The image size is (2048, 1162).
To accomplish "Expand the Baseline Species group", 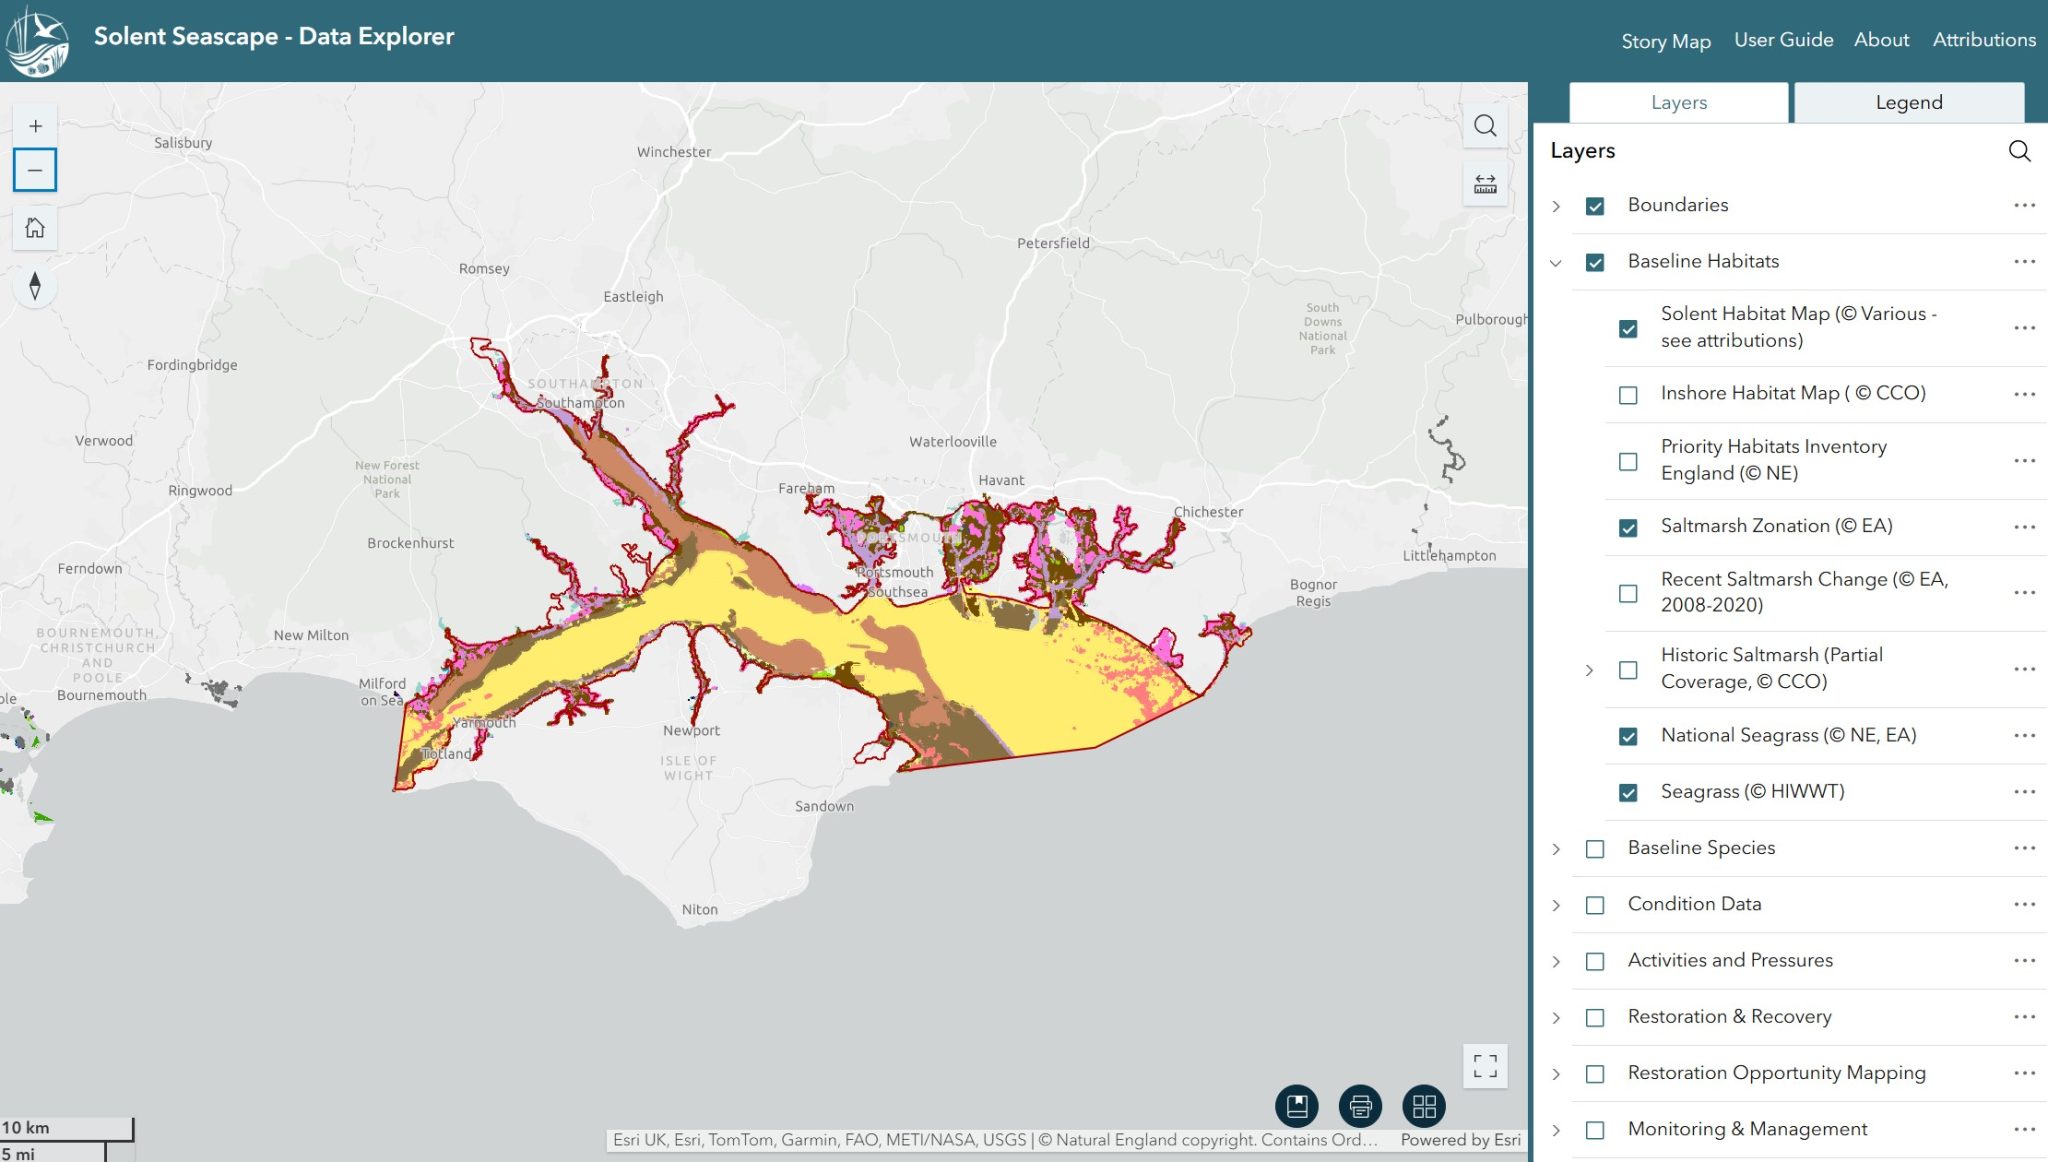I will coord(1557,847).
